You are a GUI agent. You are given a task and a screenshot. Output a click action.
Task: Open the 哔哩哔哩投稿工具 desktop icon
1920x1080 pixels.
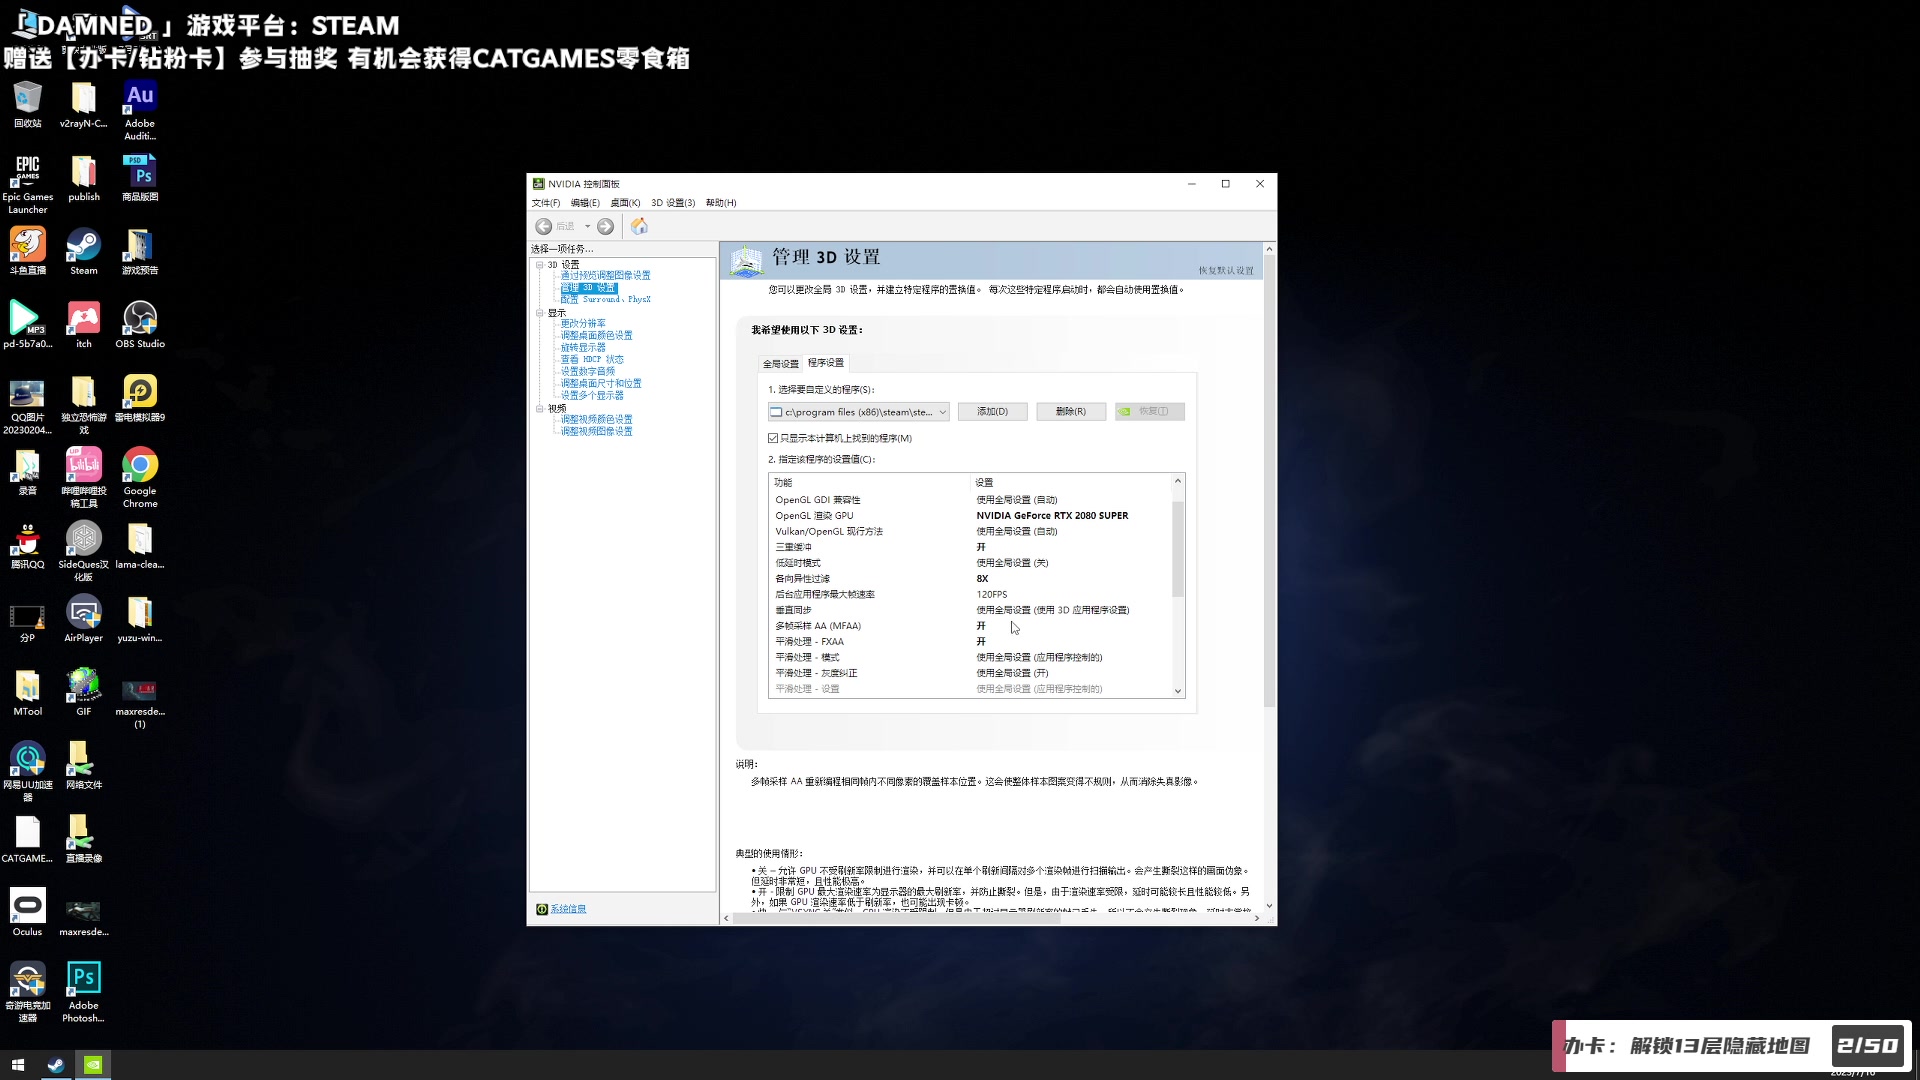click(x=84, y=478)
